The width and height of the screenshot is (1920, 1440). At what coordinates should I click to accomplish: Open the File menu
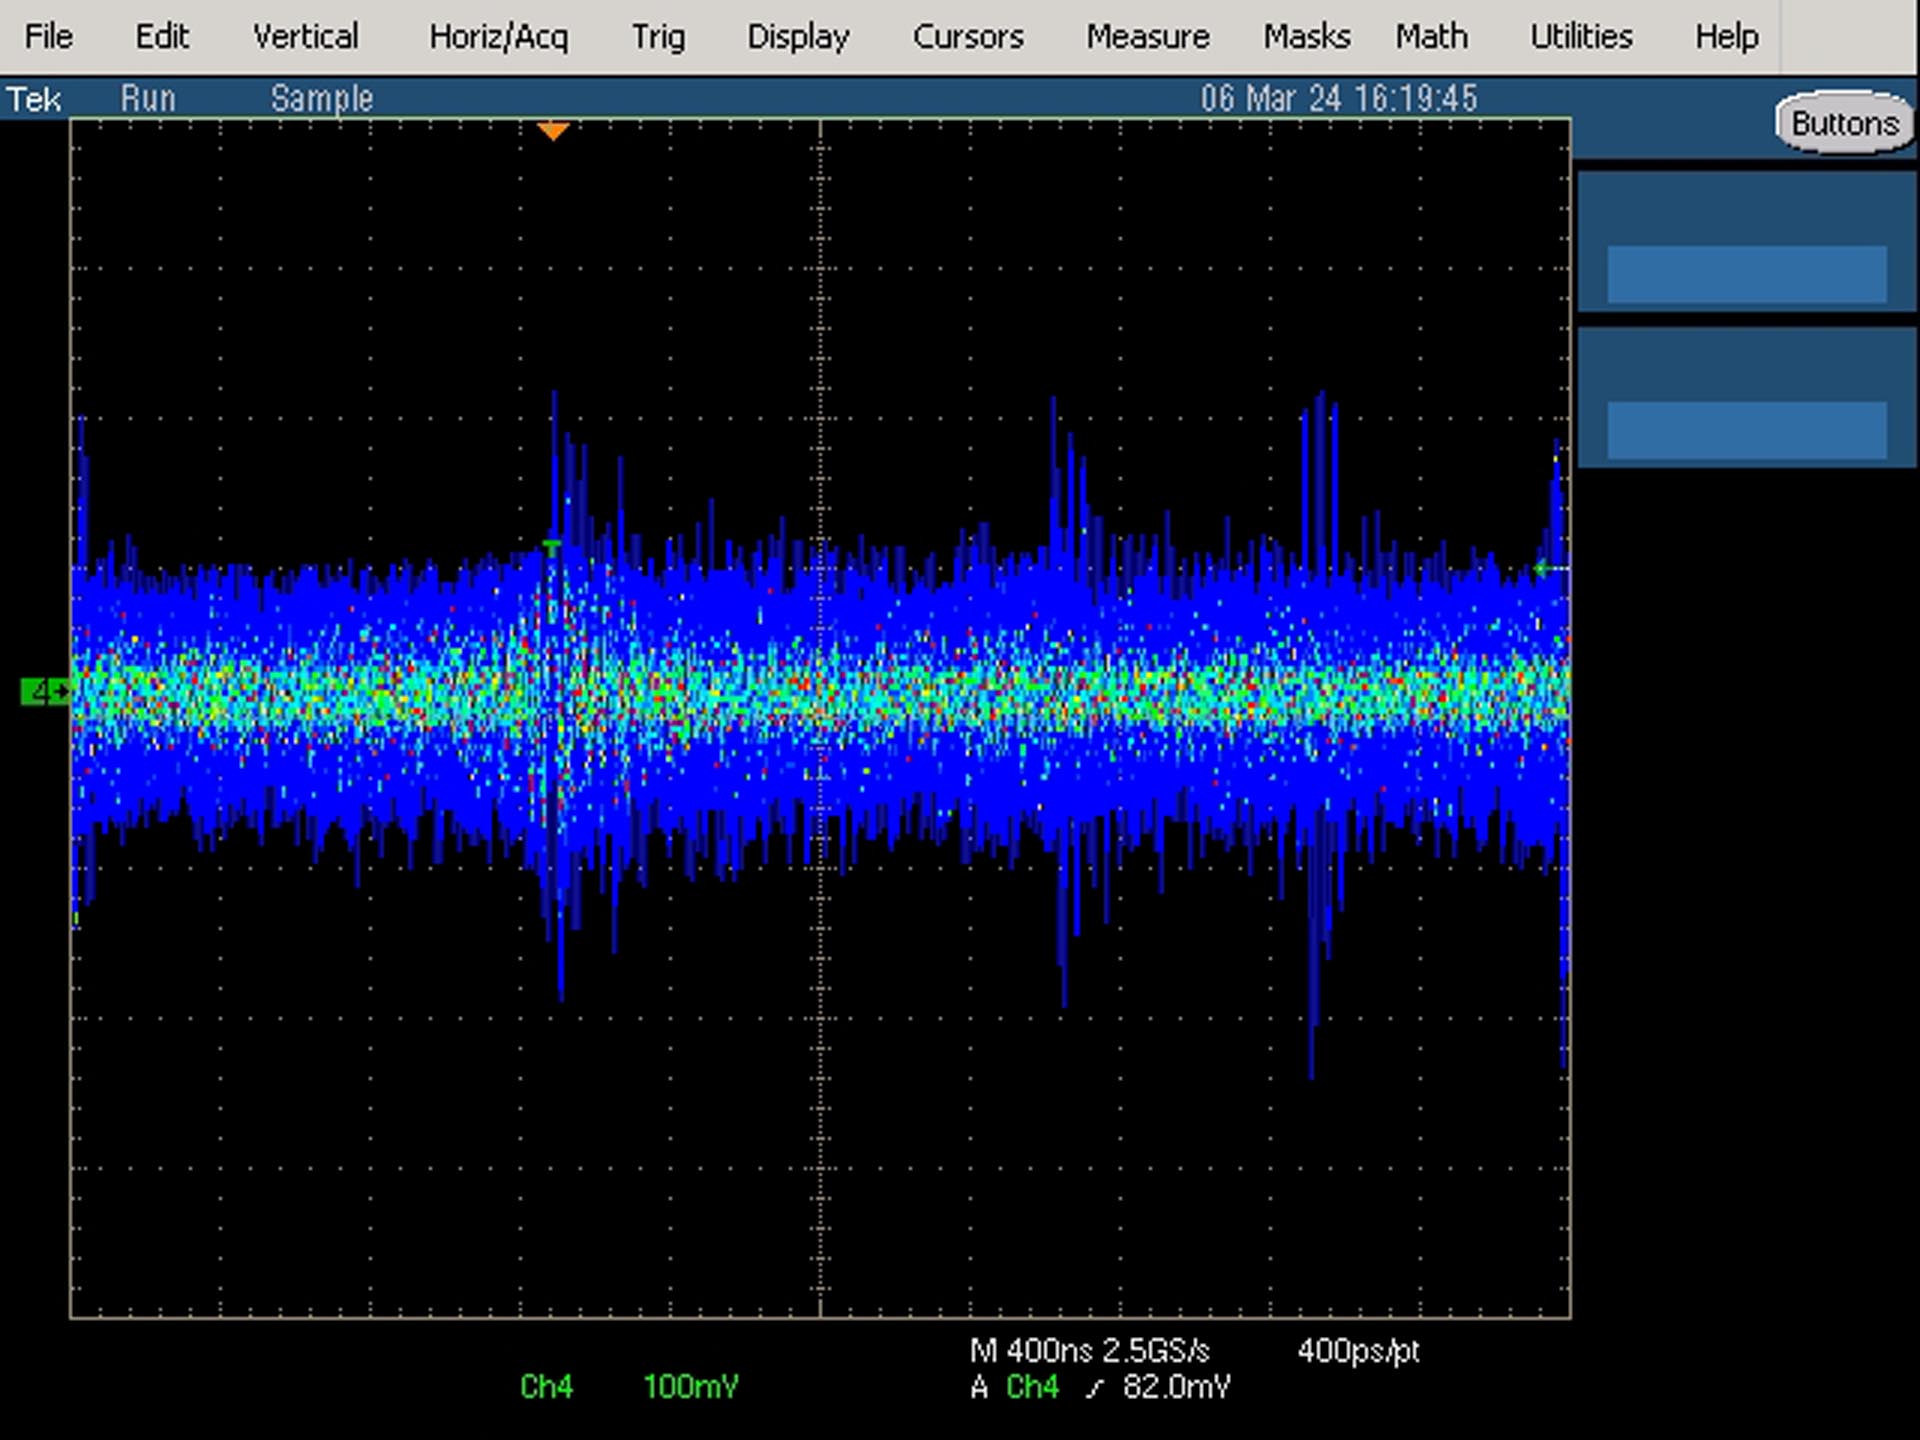pyautogui.click(x=48, y=37)
